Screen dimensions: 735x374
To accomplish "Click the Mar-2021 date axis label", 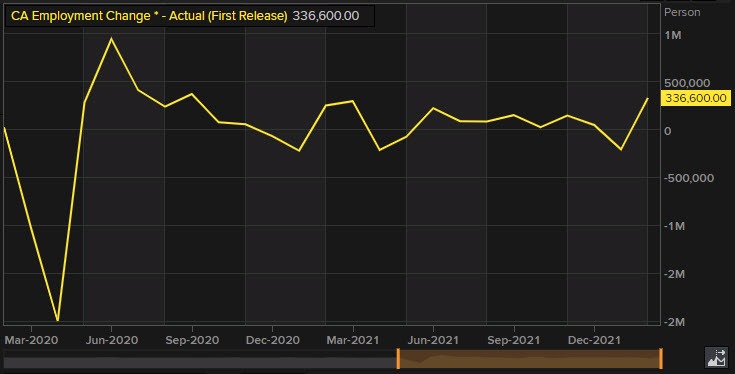I will 353,340.
